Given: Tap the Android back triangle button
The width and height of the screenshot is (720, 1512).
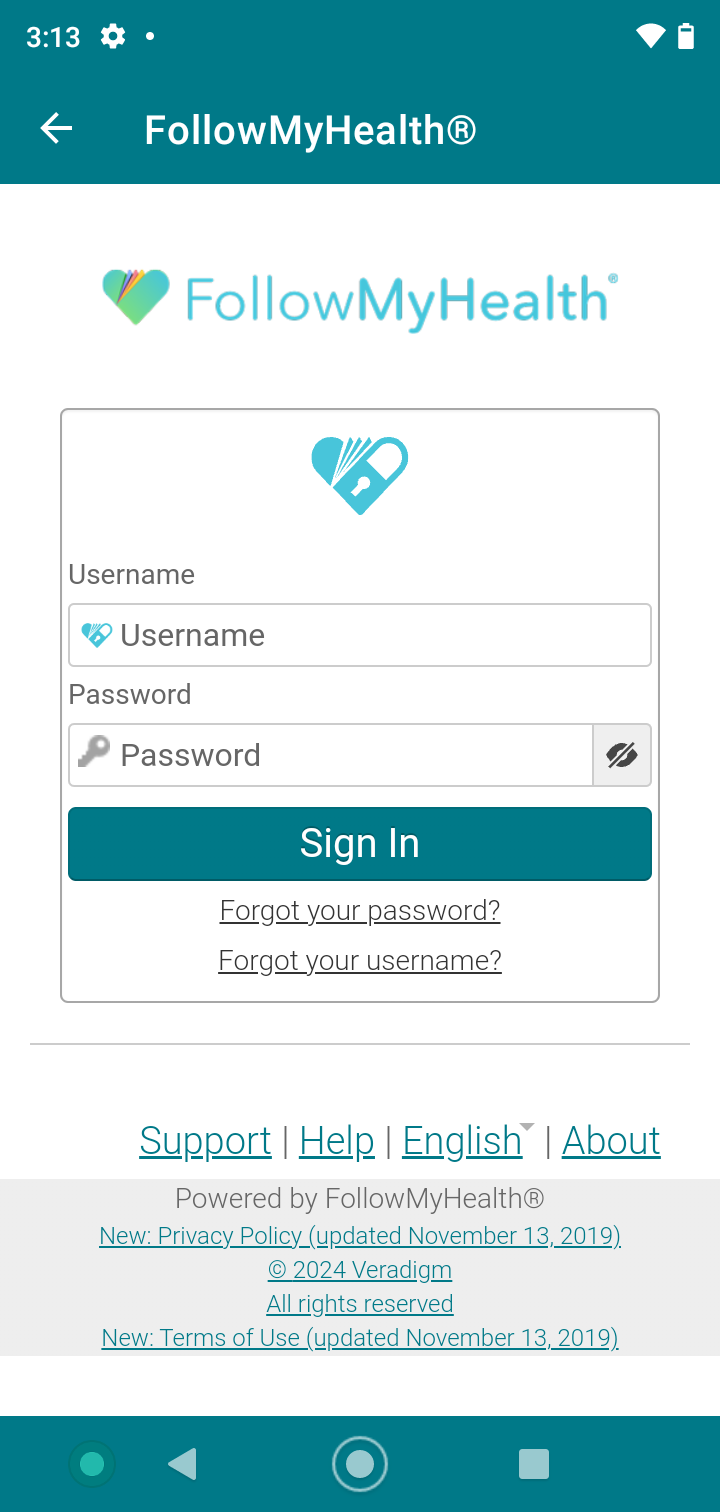Looking at the screenshot, I should coord(182,1463).
